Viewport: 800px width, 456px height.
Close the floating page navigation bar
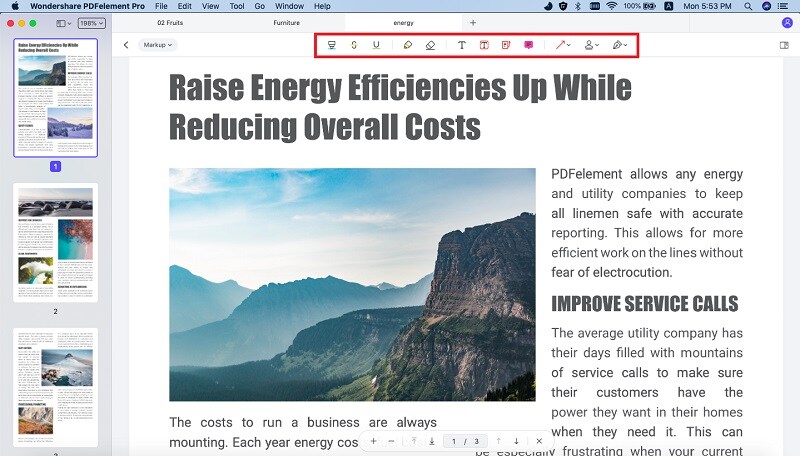[x=539, y=441]
